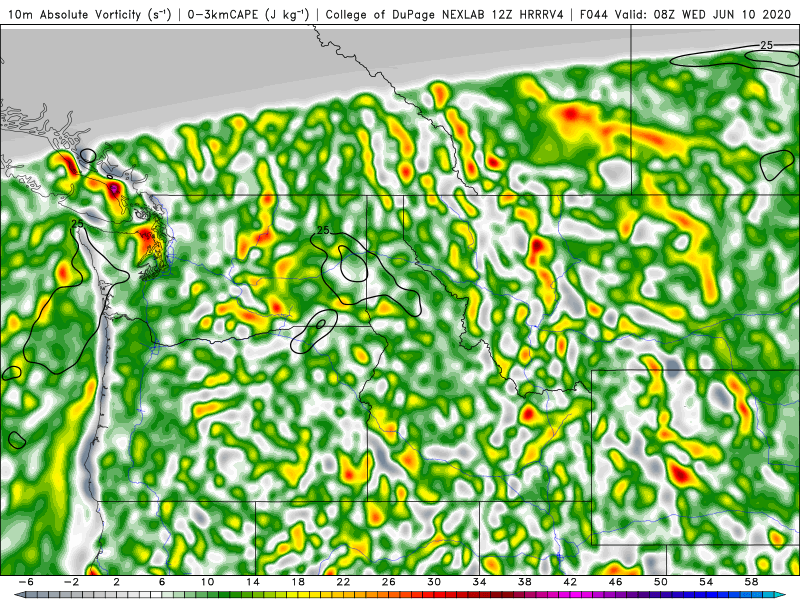
Task: Click the '25' contour label in the map's center-left interior
Action: 323,230
